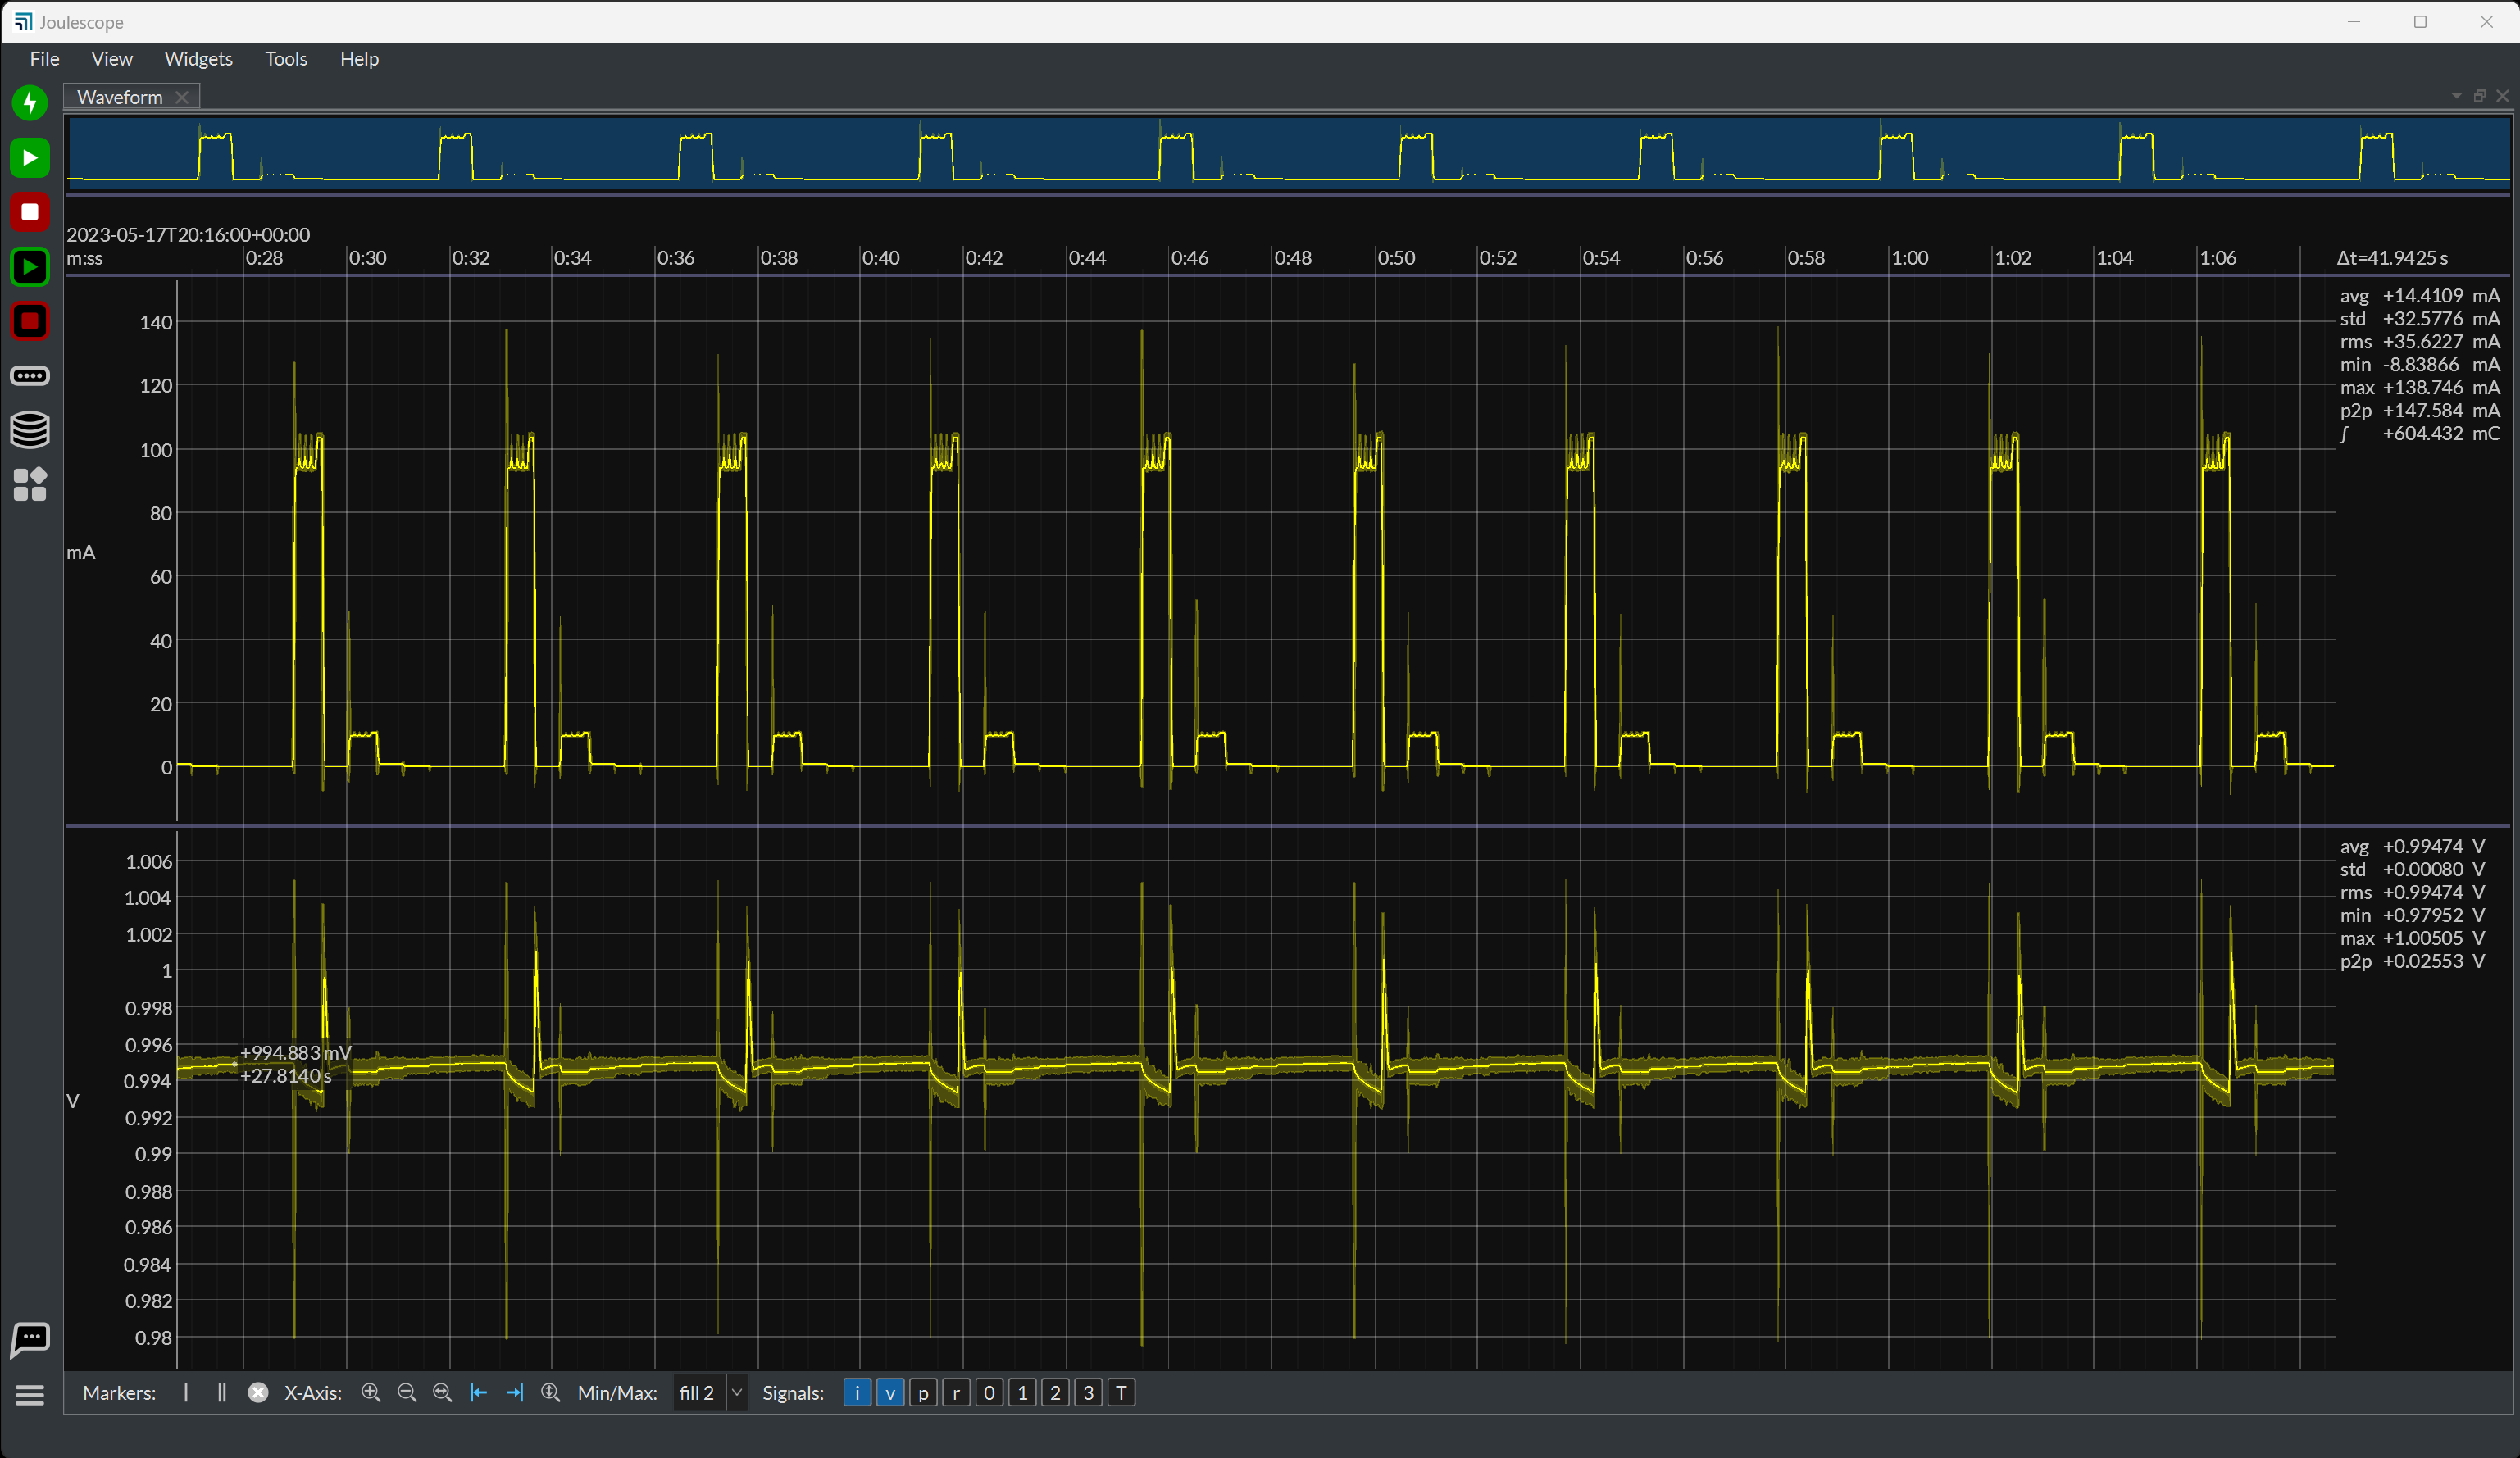This screenshot has width=2520, height=1458.
Task: Add a single marker from Markers toolbar
Action: click(x=186, y=1393)
